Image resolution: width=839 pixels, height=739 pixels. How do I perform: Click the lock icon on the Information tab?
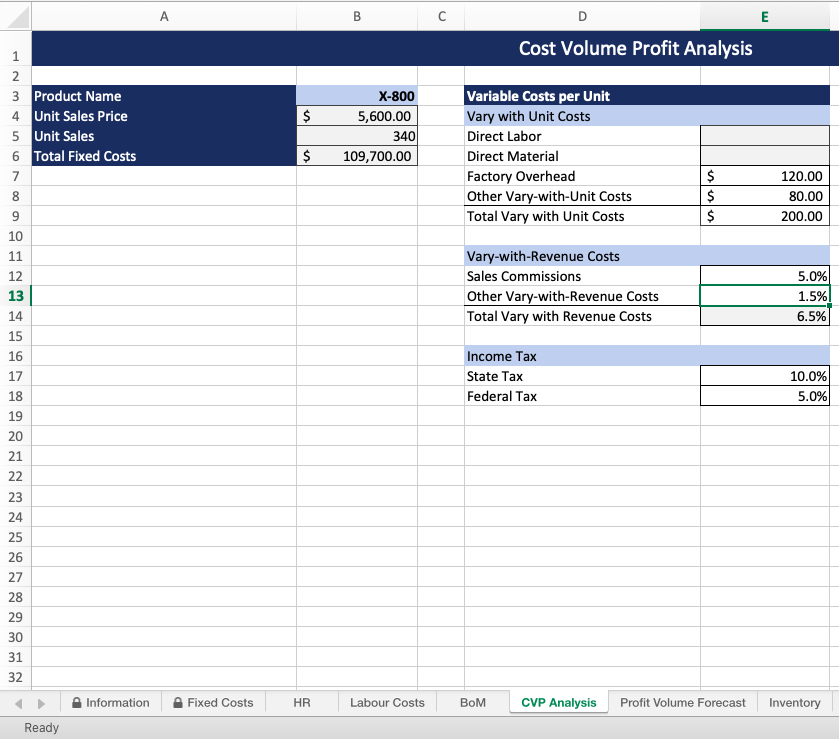click(x=75, y=702)
